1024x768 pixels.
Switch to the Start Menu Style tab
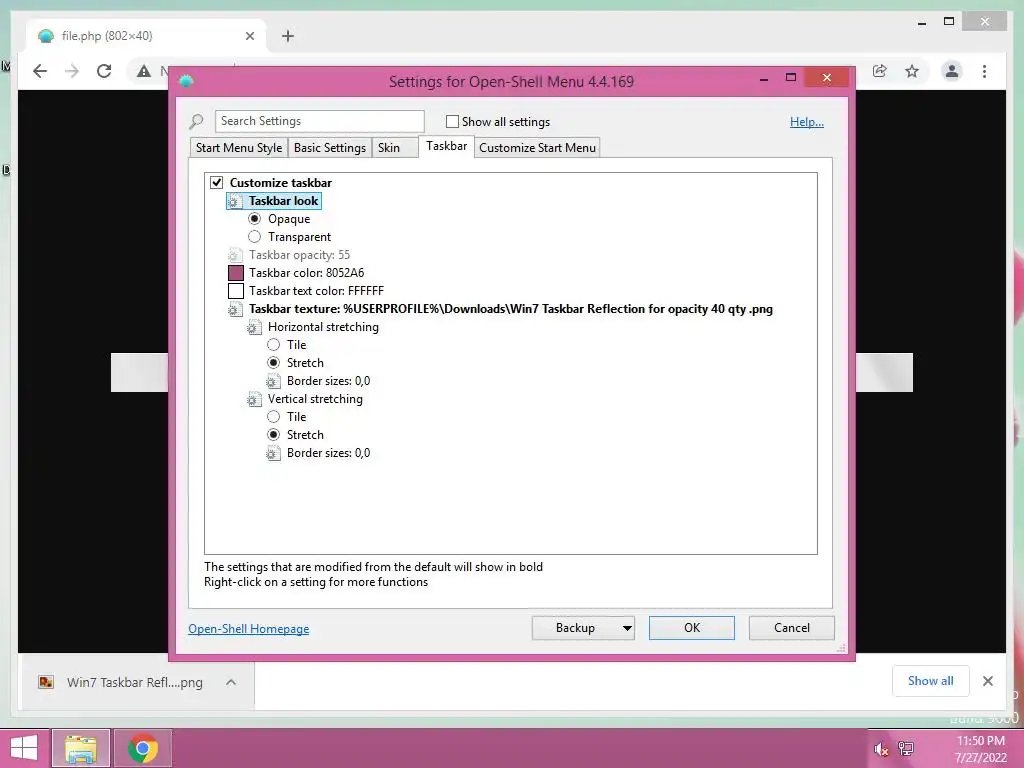click(239, 148)
